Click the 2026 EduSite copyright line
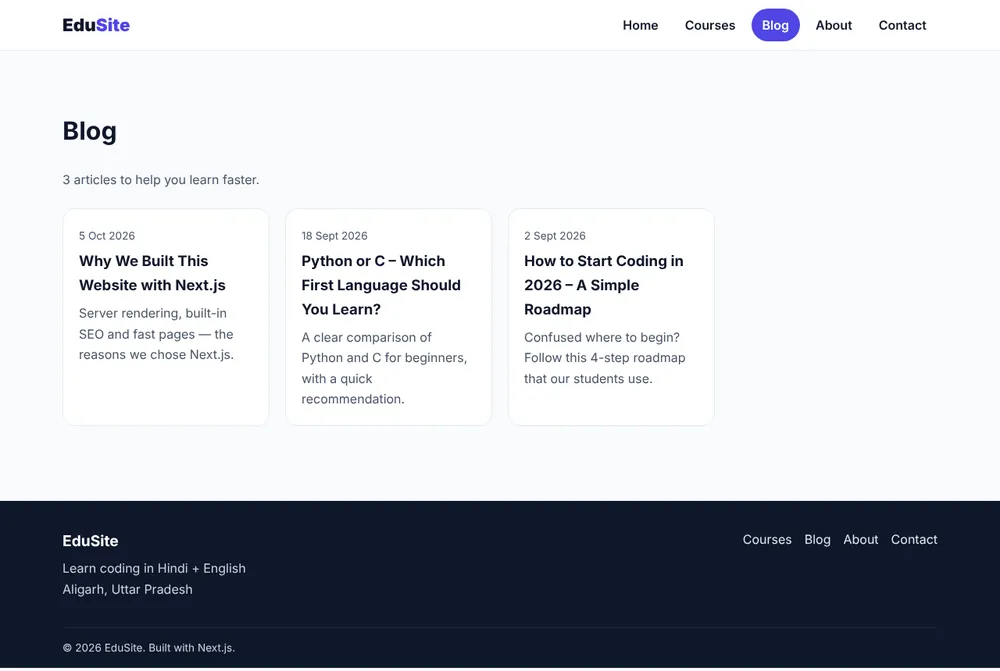 click(149, 647)
